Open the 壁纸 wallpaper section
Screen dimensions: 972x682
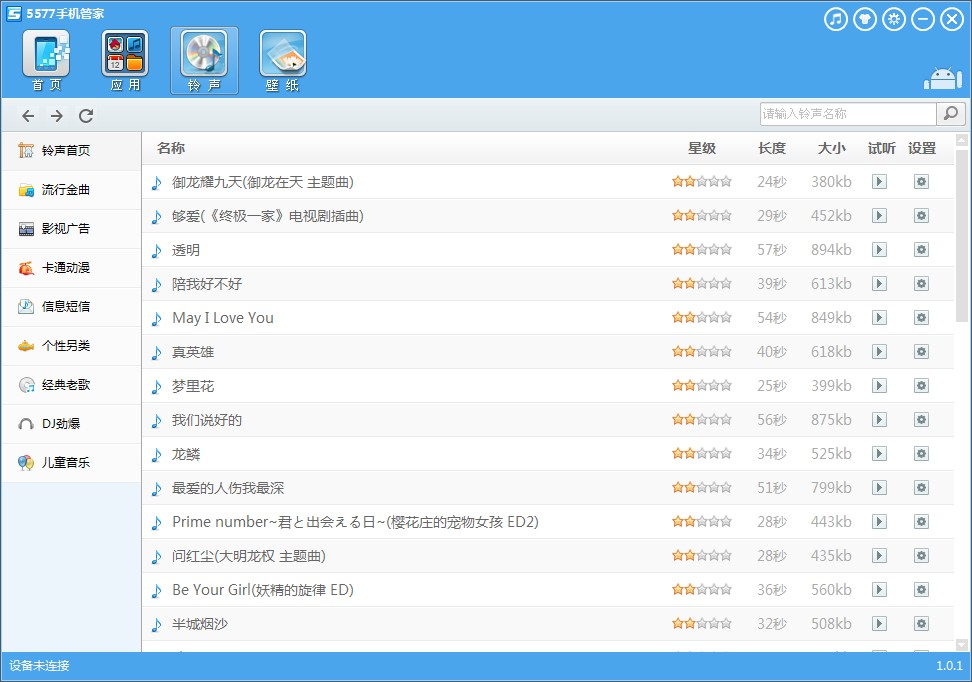pos(283,61)
